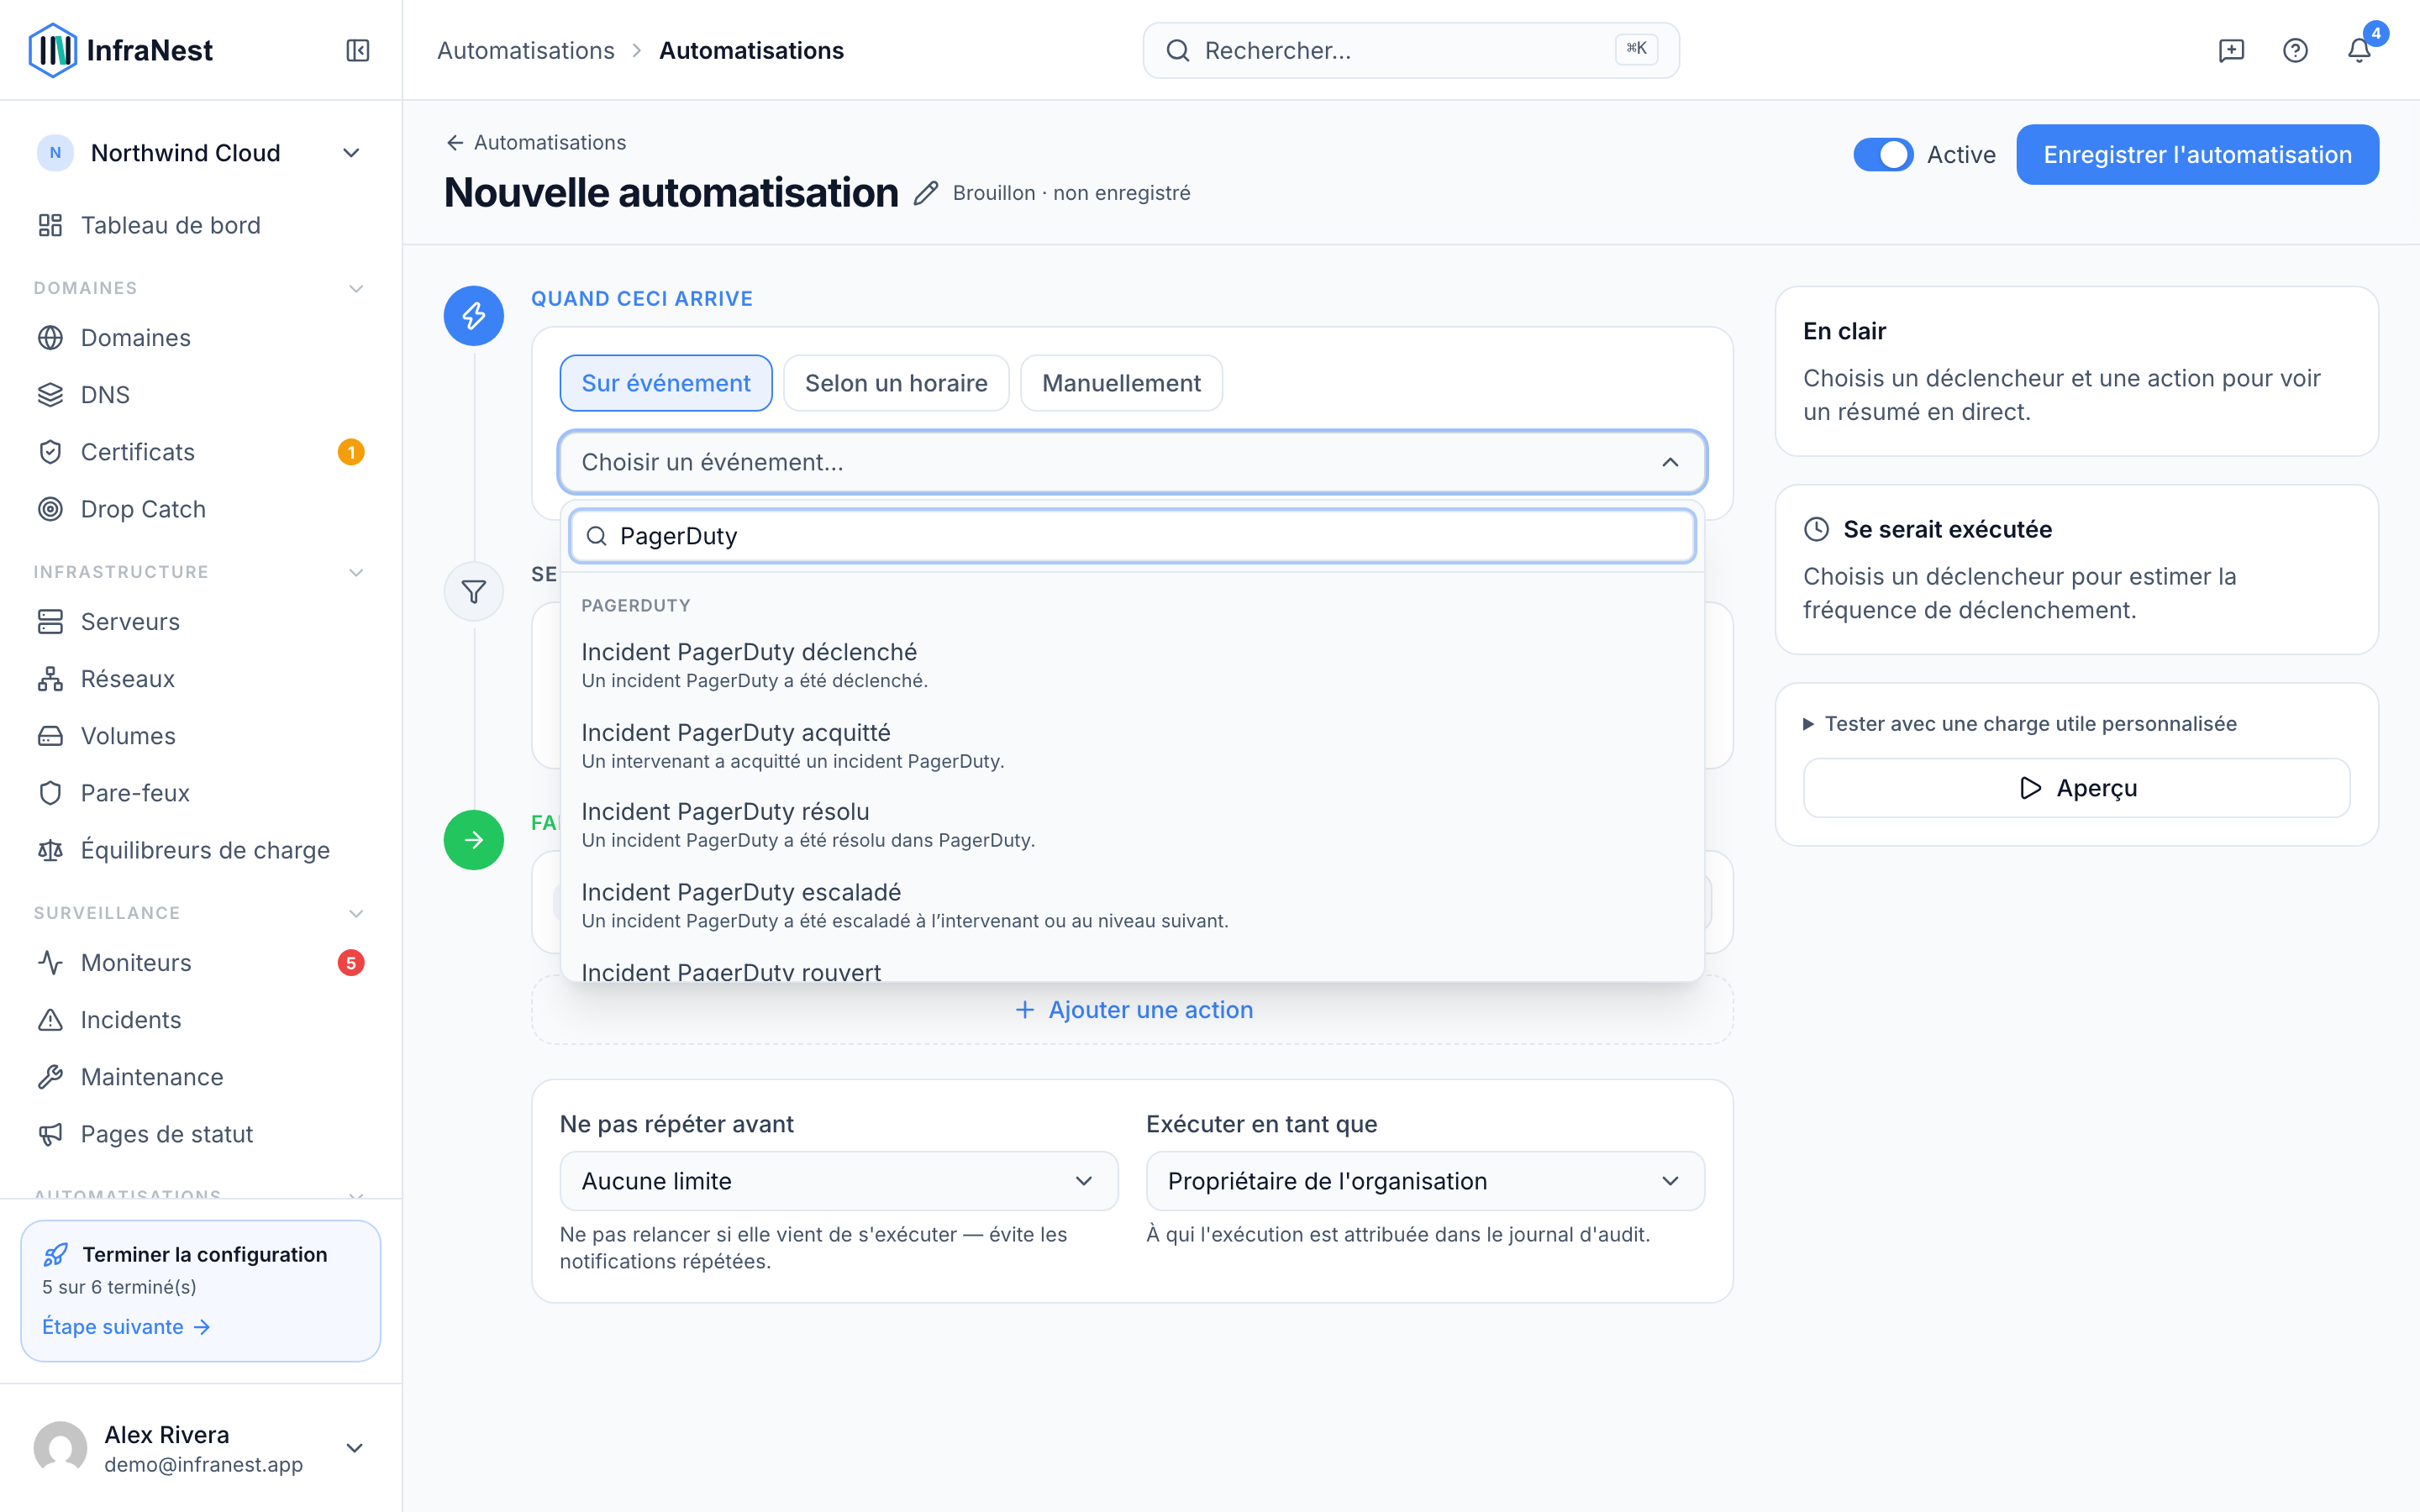Click the Aperçu preview button
2420x1512 pixels.
[2076, 788]
